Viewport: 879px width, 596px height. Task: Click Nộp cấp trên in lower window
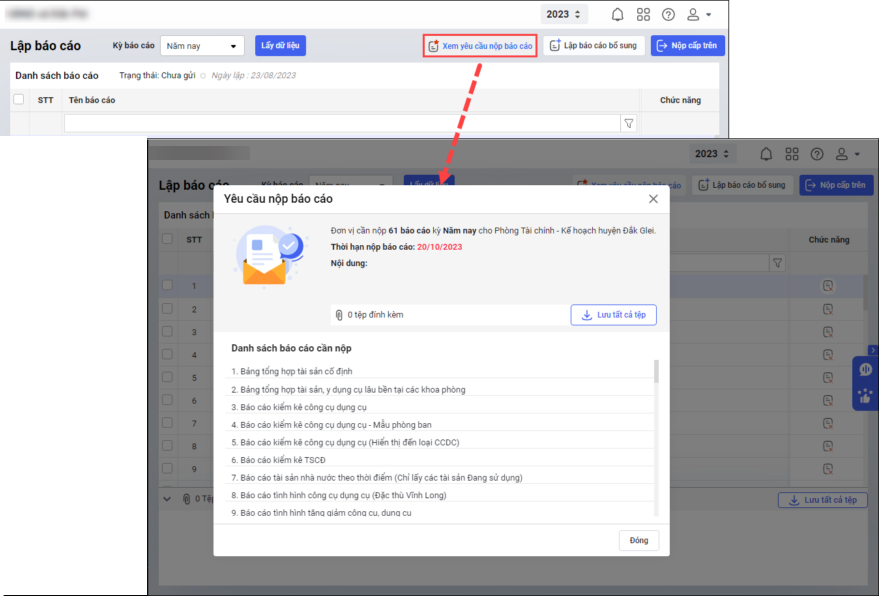[x=836, y=185]
